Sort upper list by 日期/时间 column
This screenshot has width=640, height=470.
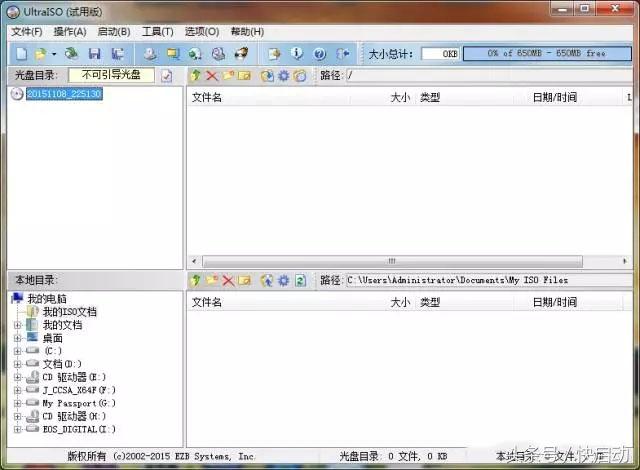(568, 98)
